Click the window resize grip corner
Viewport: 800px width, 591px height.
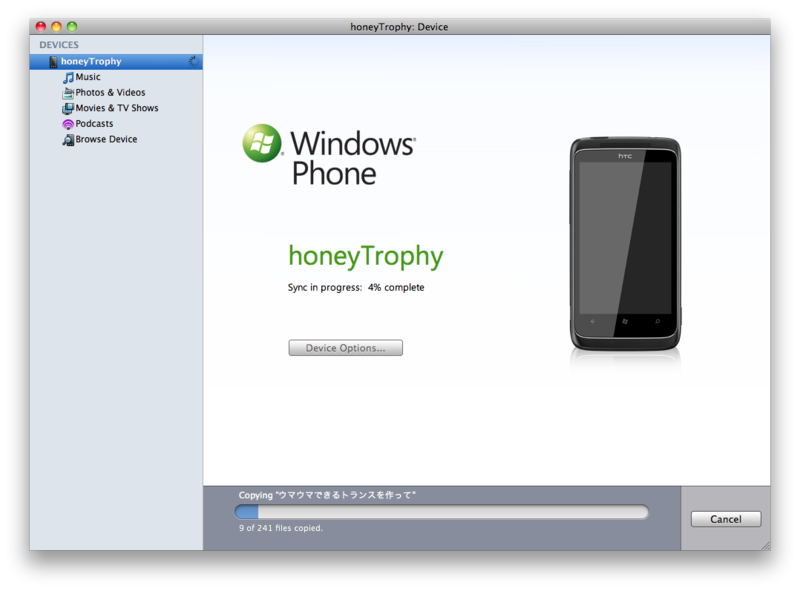click(x=765, y=545)
